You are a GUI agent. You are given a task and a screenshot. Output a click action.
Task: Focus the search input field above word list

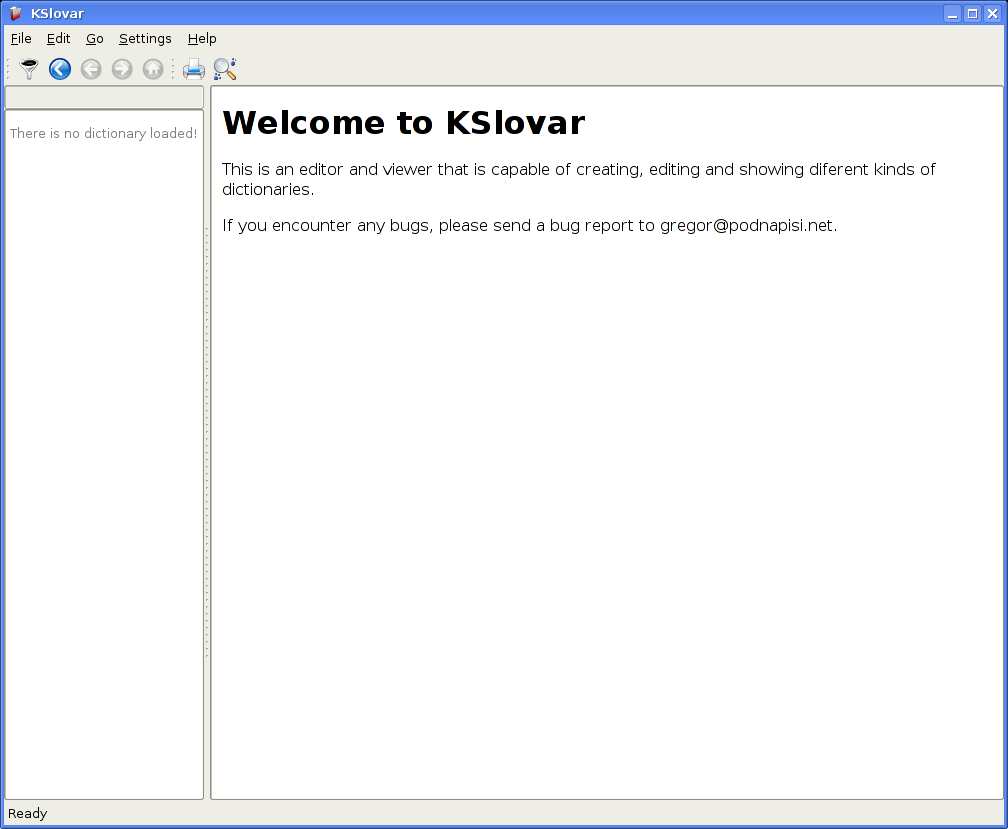[104, 97]
